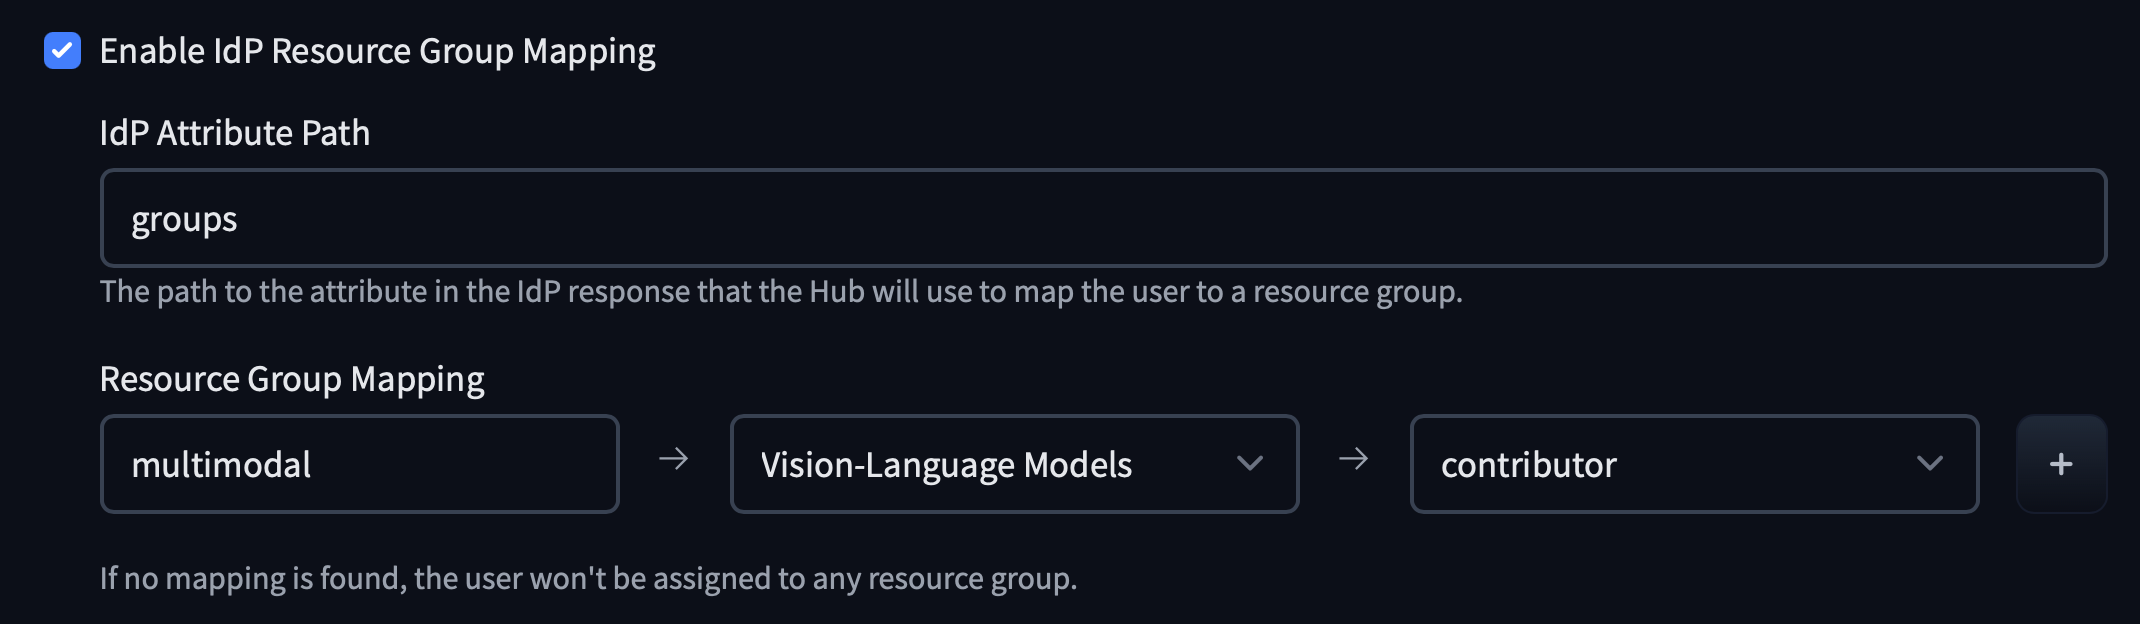Click the arrow icon after the multimodal field
Image resolution: width=2140 pixels, height=624 pixels.
tap(674, 459)
